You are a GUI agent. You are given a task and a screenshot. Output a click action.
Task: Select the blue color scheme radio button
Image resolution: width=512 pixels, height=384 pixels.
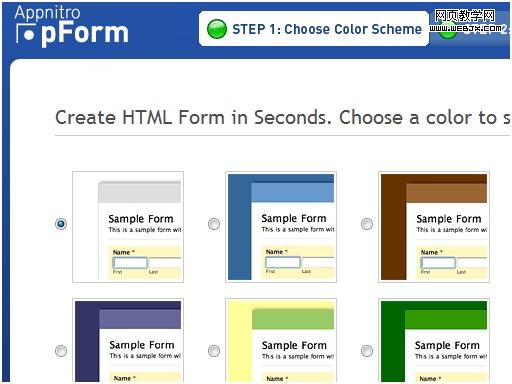click(x=214, y=224)
